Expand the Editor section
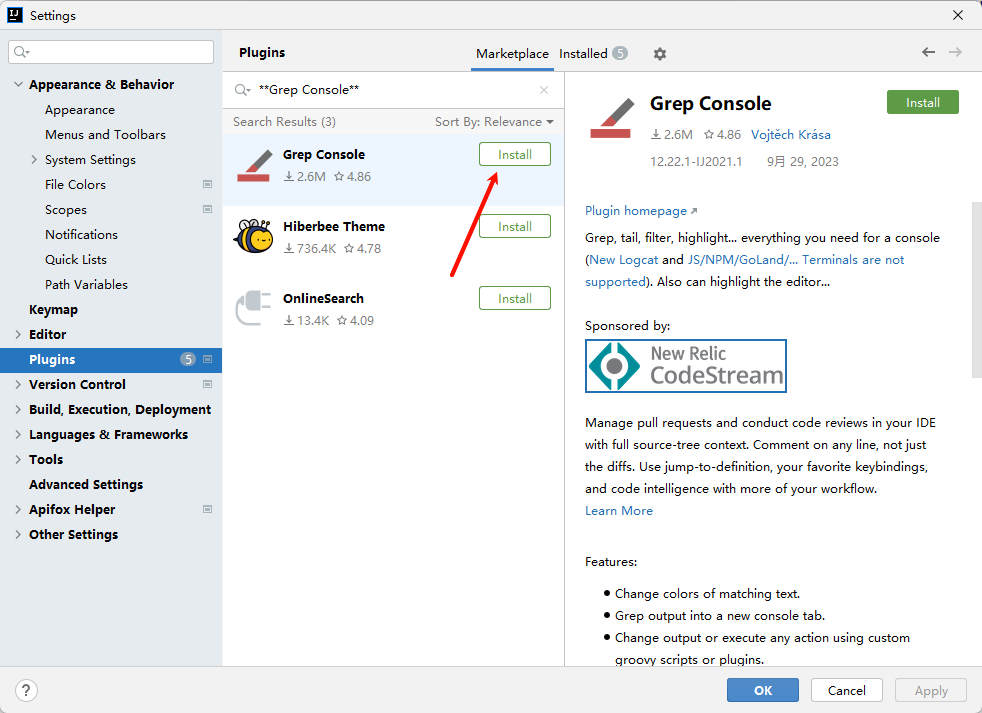Viewport: 982px width, 713px height. pyautogui.click(x=18, y=335)
